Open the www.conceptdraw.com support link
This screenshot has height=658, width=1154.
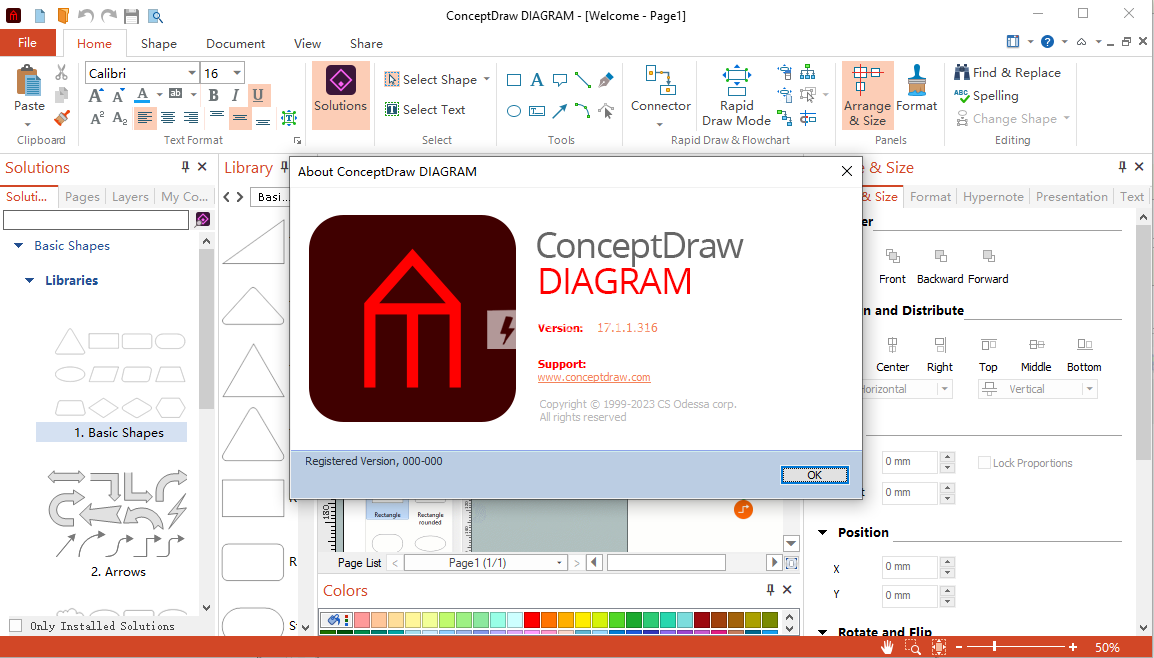(x=594, y=377)
